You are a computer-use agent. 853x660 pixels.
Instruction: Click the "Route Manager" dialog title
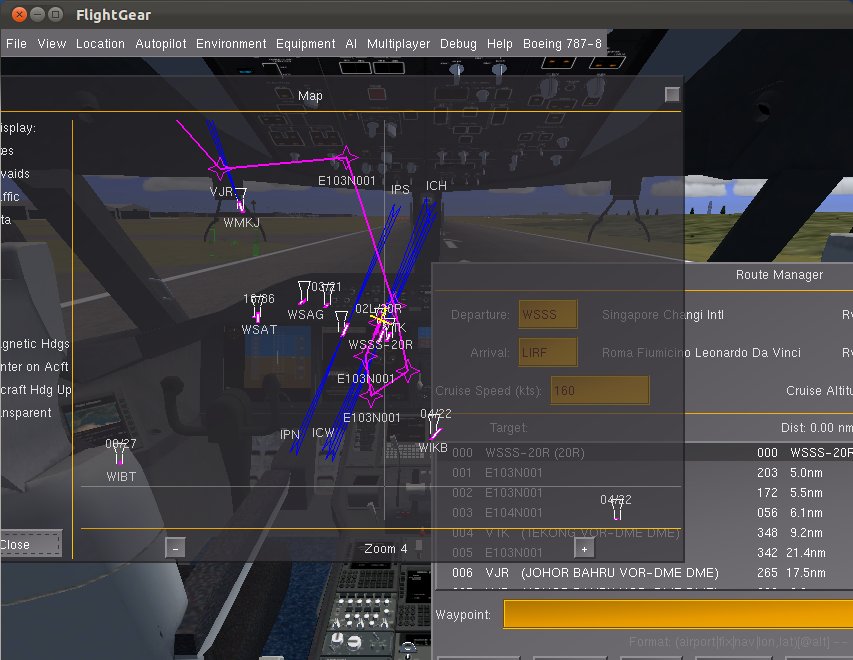[779, 275]
